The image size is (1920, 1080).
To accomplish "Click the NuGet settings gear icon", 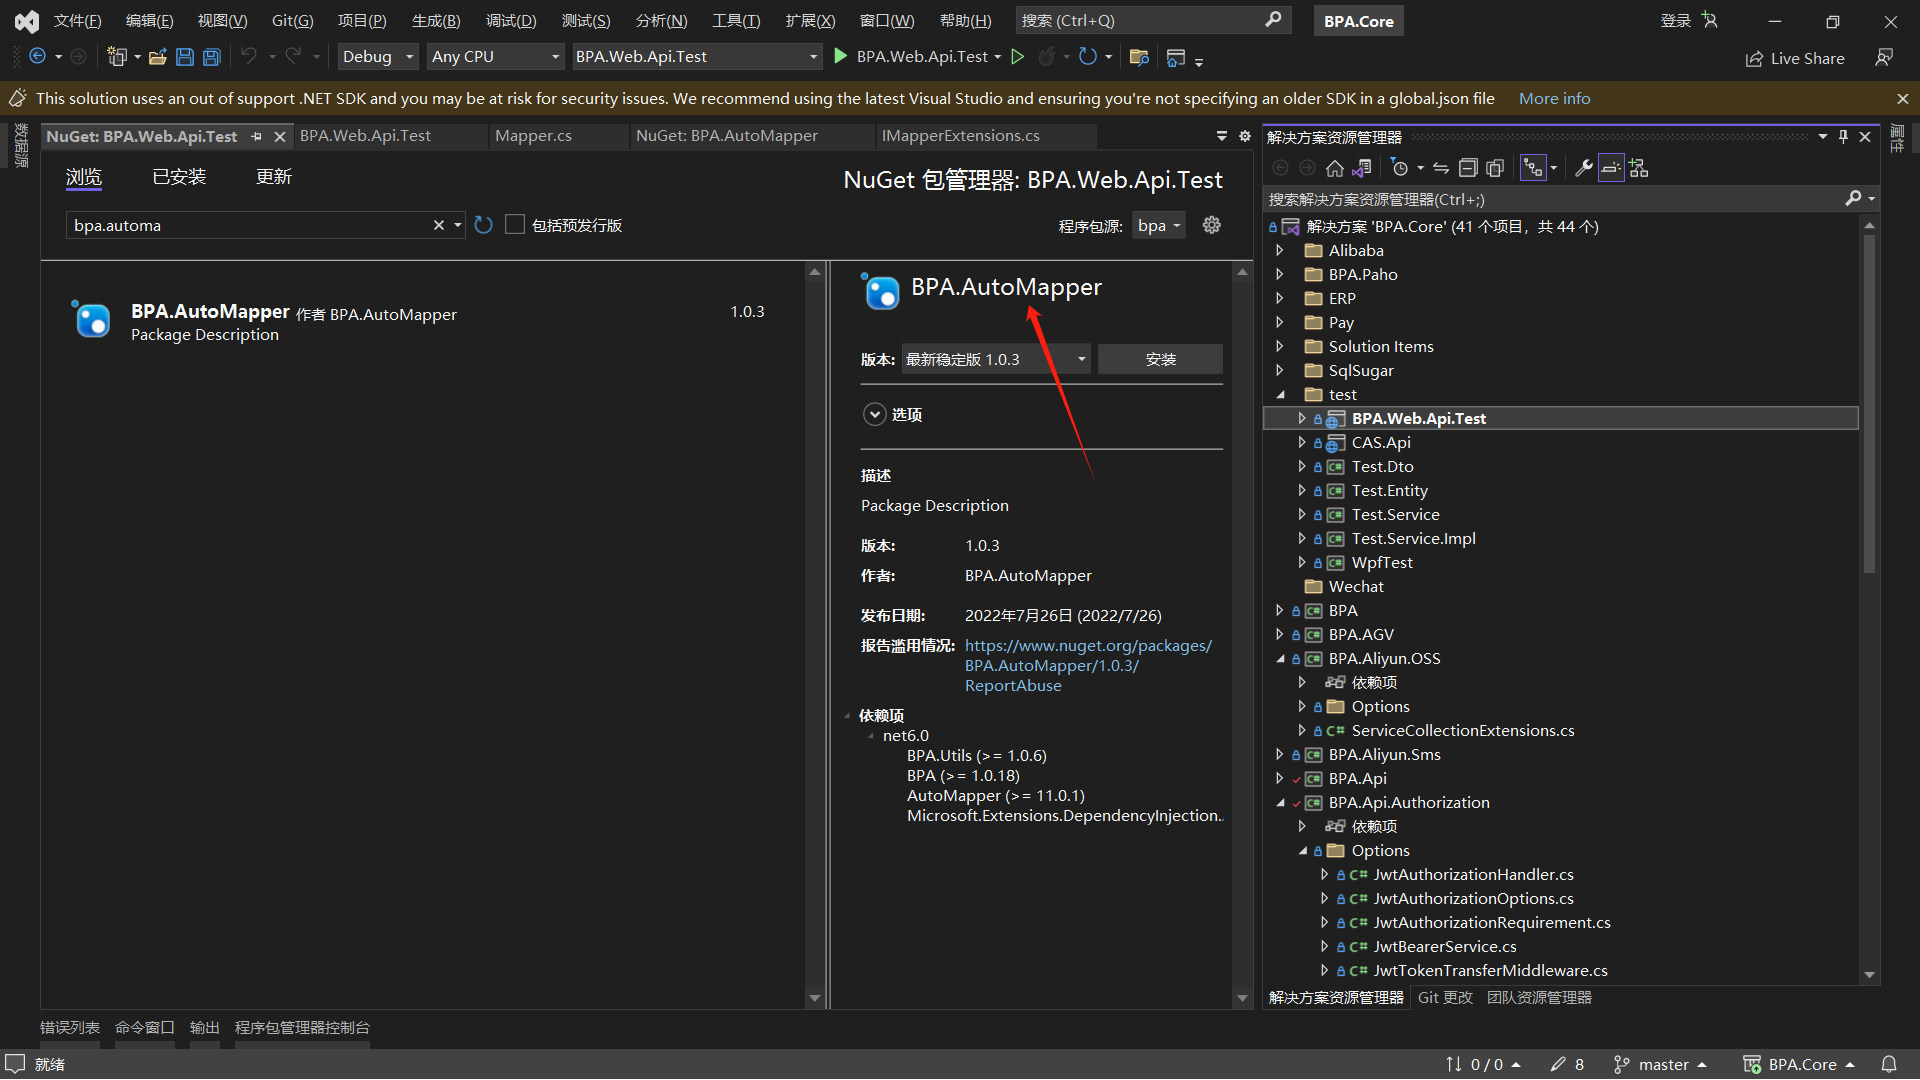I will pyautogui.click(x=1211, y=225).
